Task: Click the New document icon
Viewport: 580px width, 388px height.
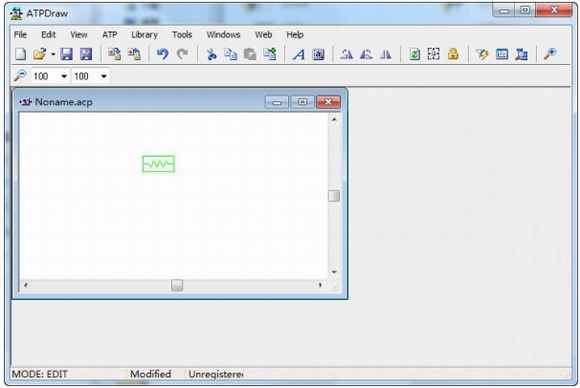Action: point(20,54)
